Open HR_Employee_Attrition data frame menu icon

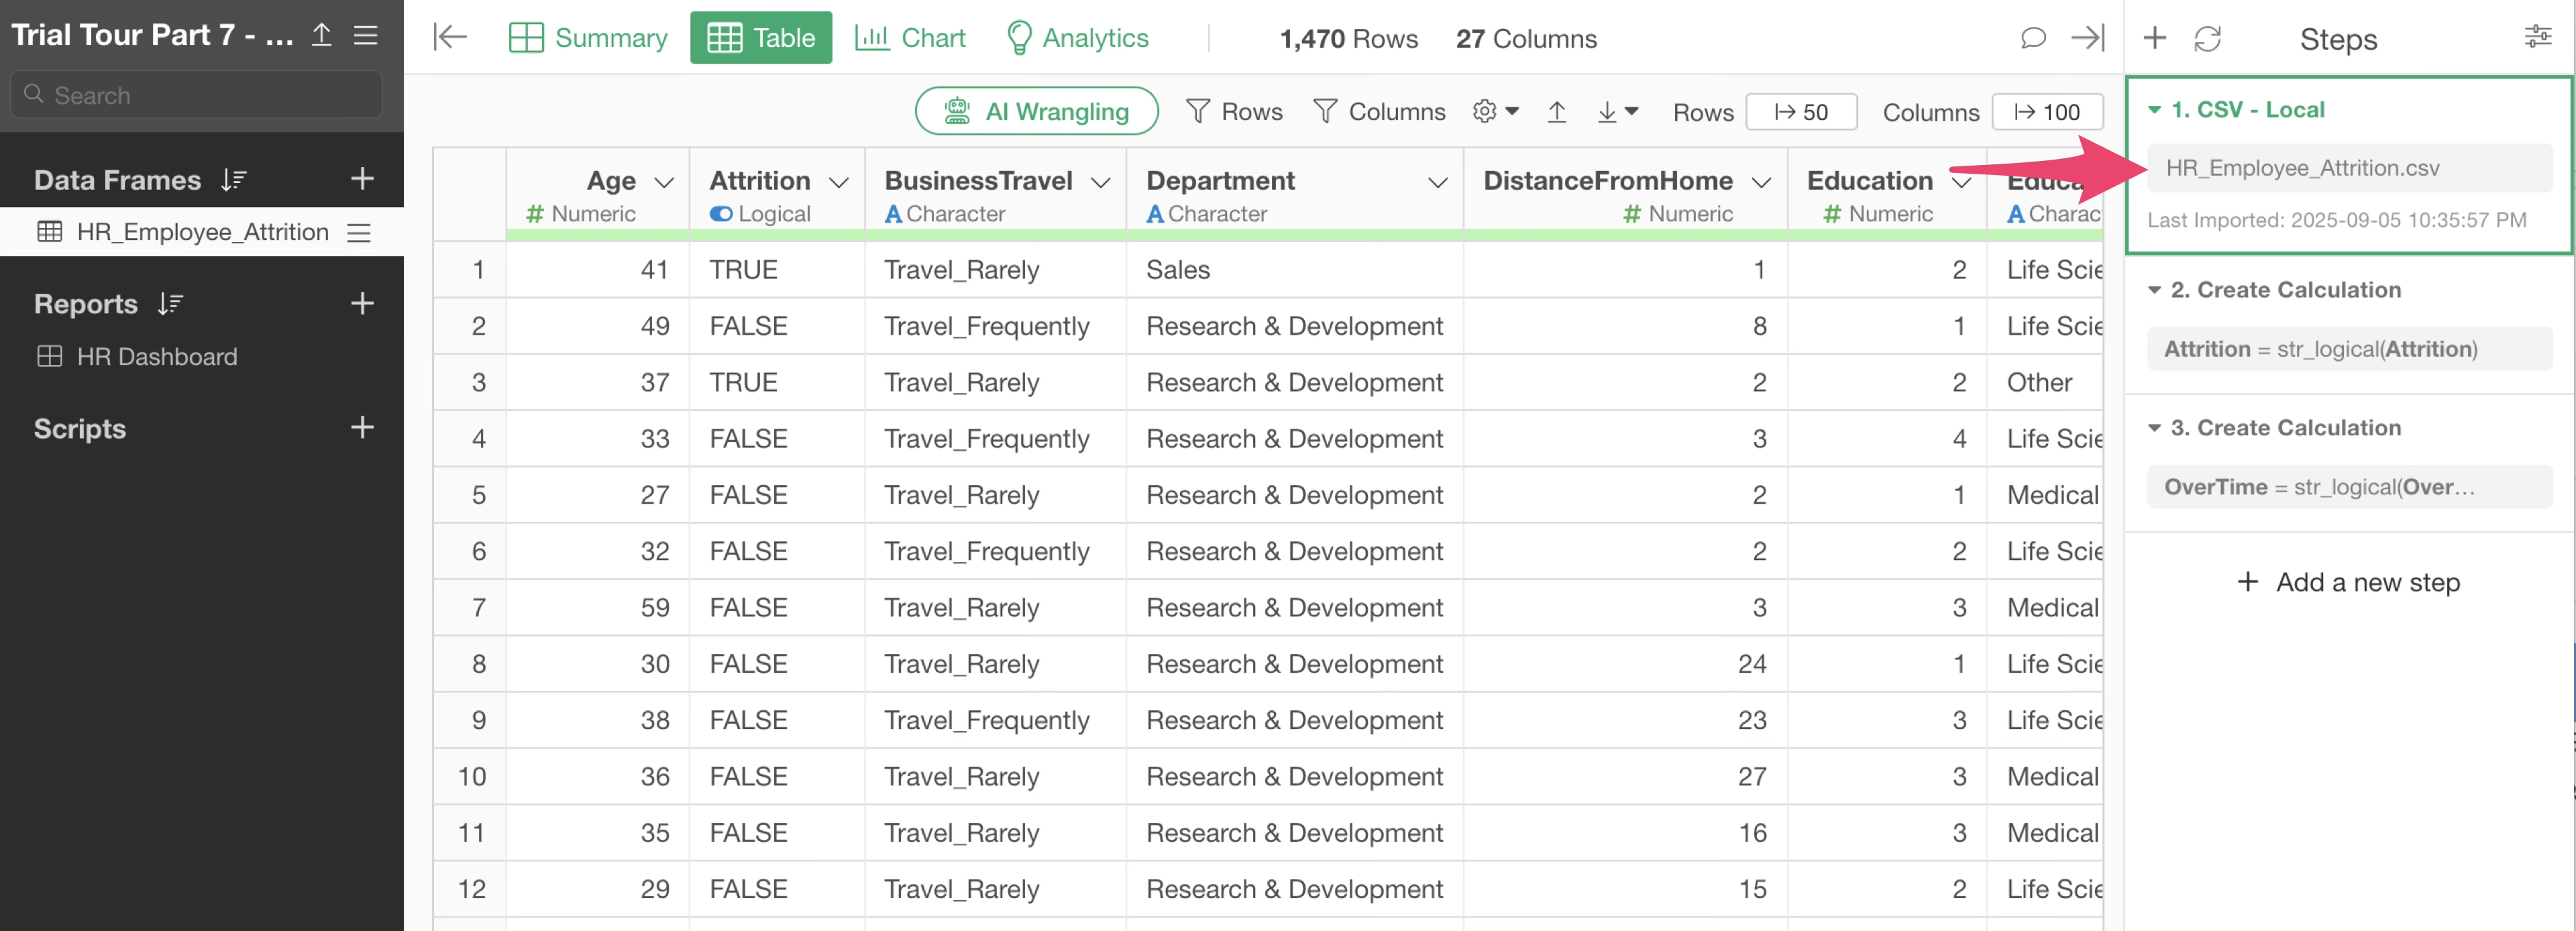point(359,233)
